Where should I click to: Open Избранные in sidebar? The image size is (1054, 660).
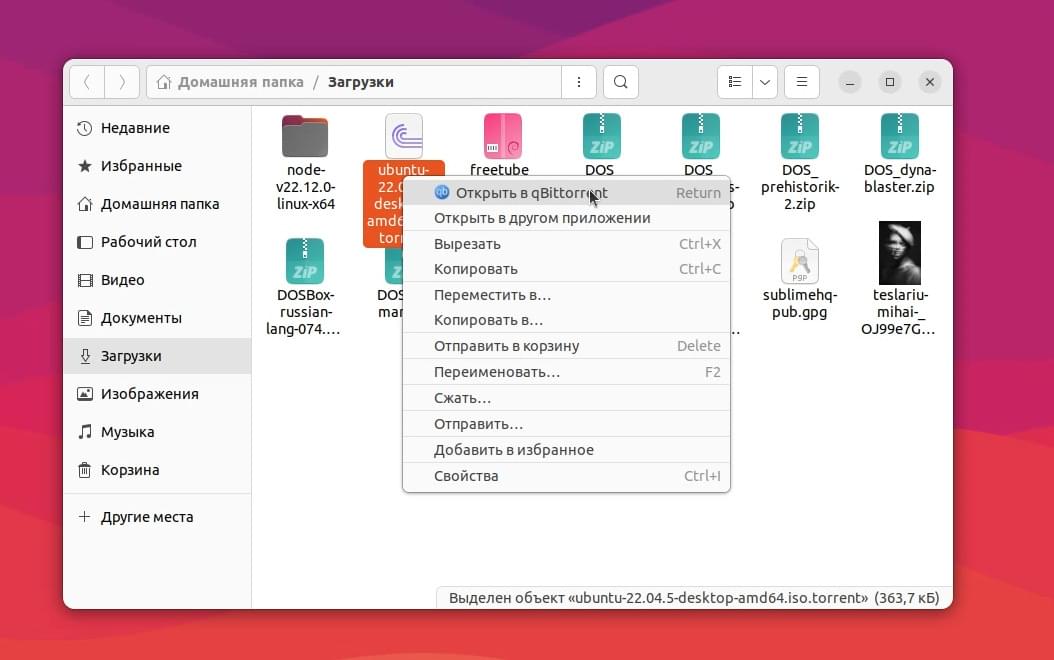coord(157,166)
